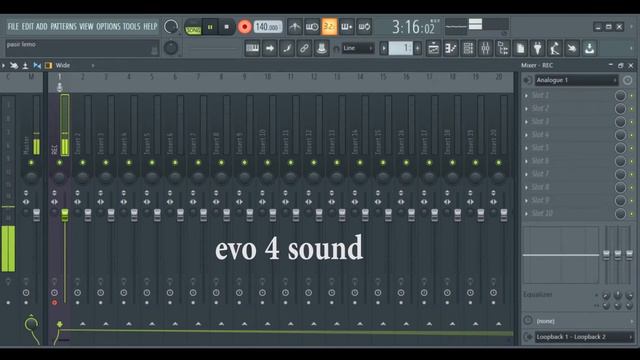Click the download arrow save icon

pyautogui.click(x=589, y=49)
